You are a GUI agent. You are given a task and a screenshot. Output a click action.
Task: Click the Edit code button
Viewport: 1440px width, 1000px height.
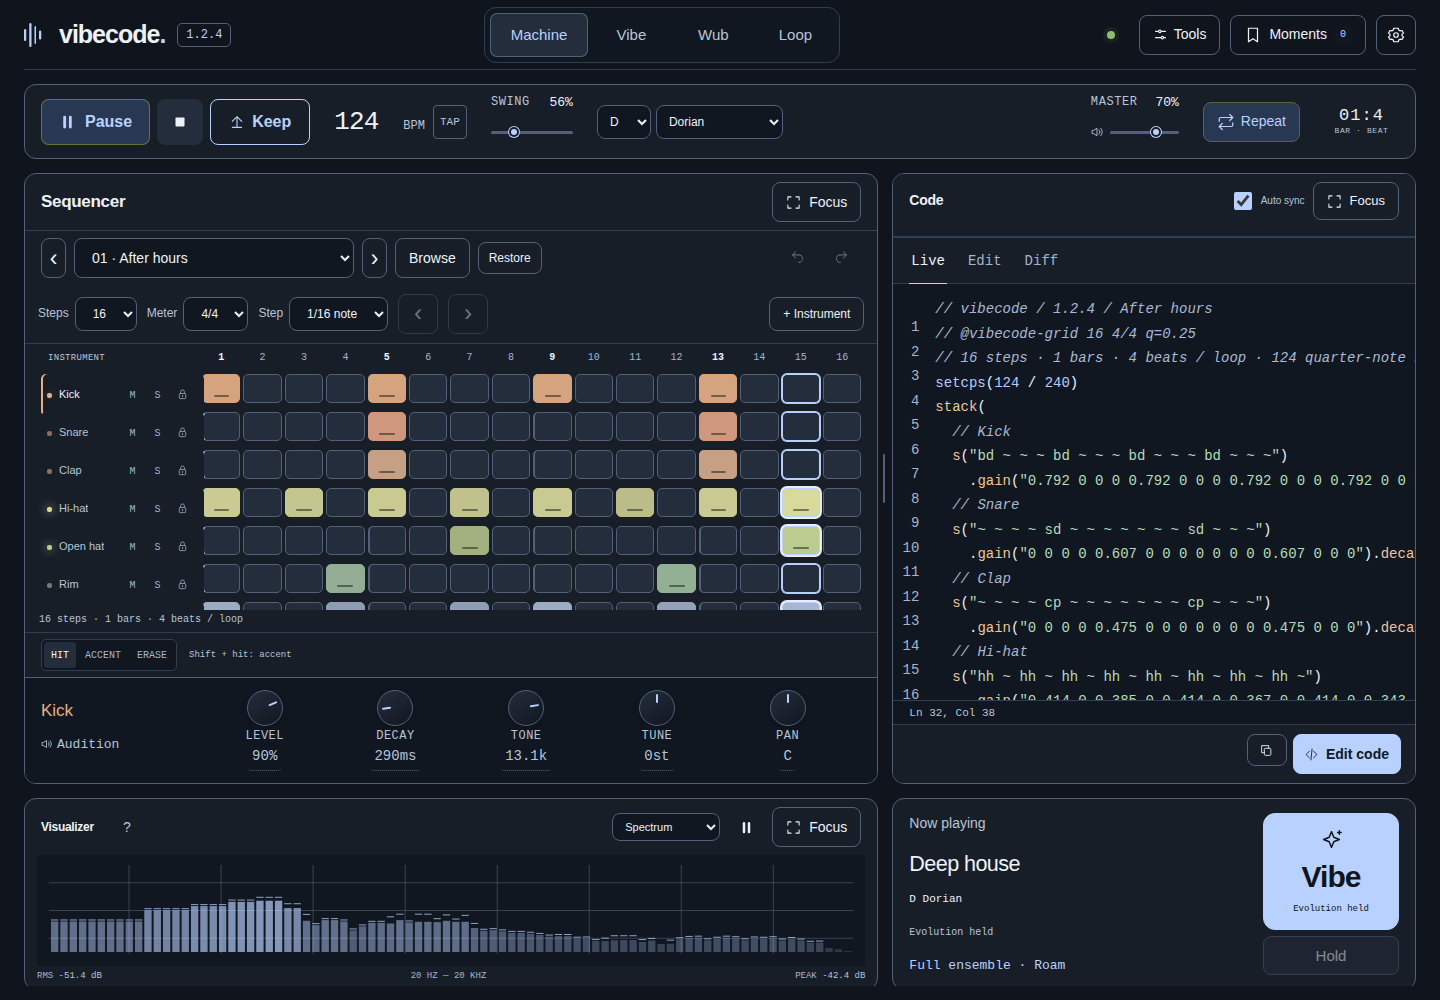click(1347, 754)
